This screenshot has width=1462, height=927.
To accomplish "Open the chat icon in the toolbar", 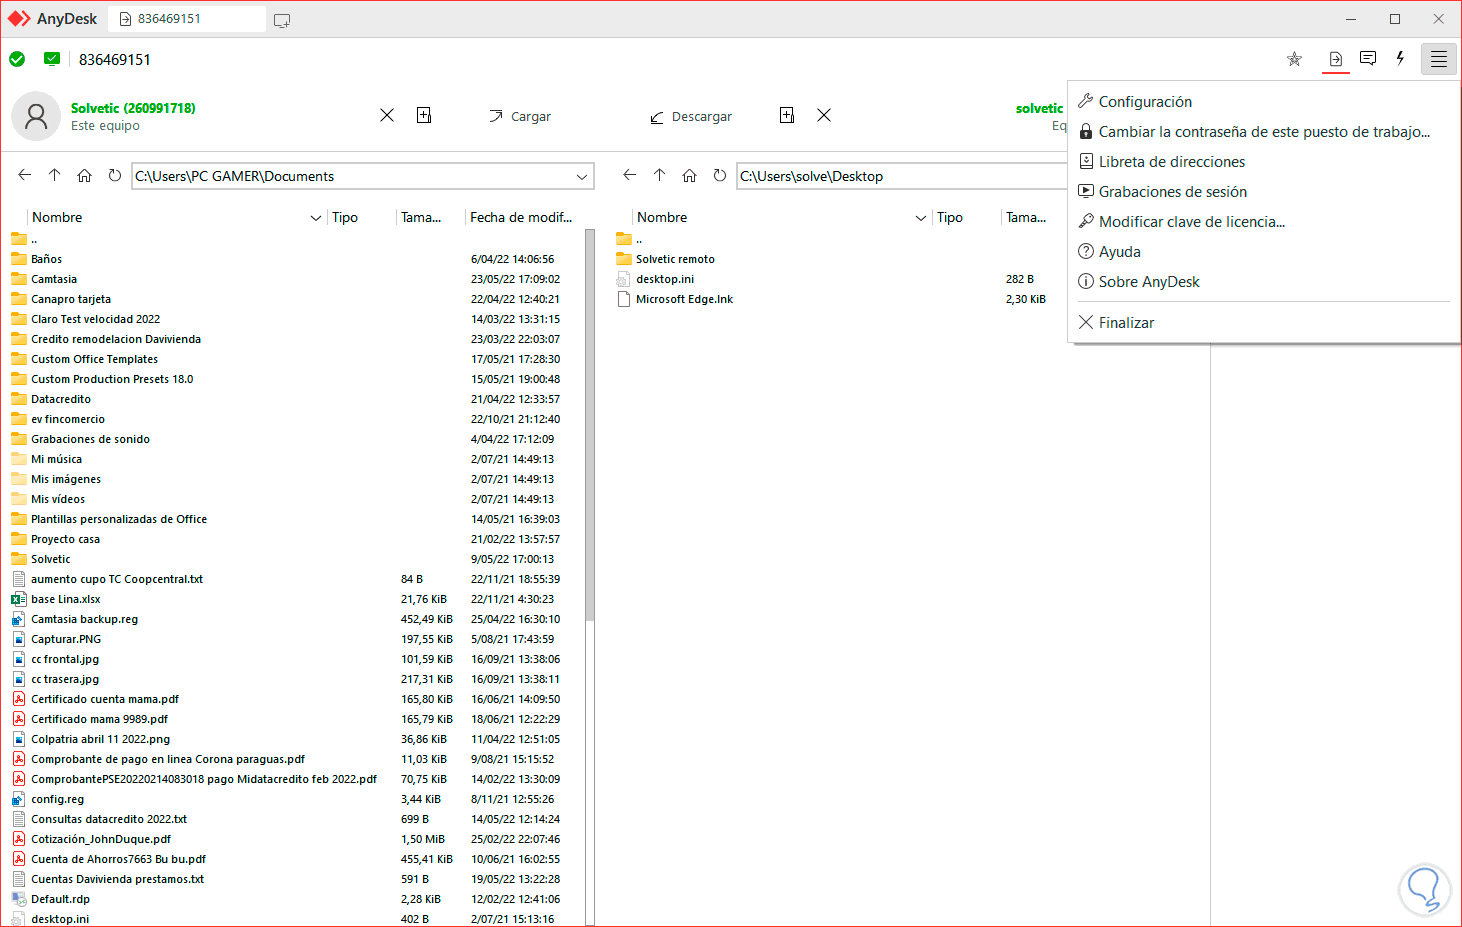I will 1368,59.
